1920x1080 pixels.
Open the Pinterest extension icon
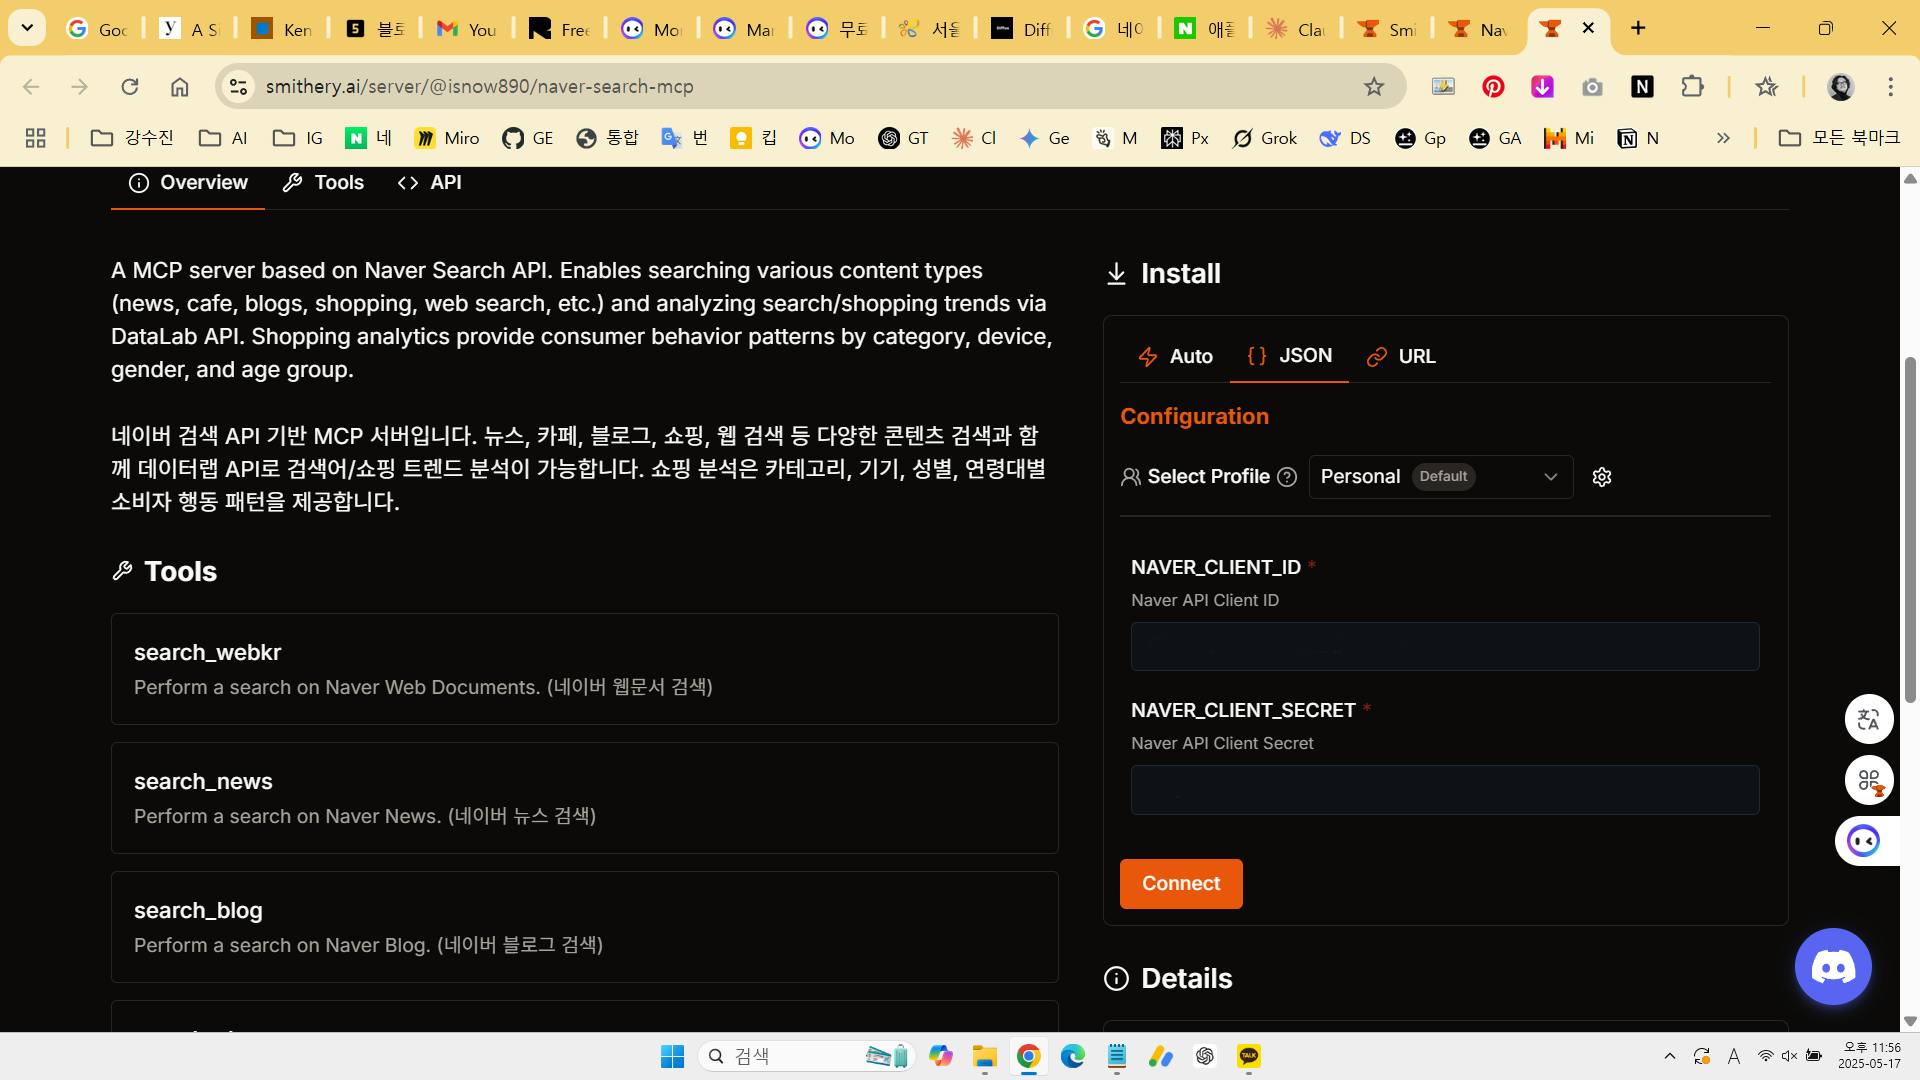(1492, 87)
